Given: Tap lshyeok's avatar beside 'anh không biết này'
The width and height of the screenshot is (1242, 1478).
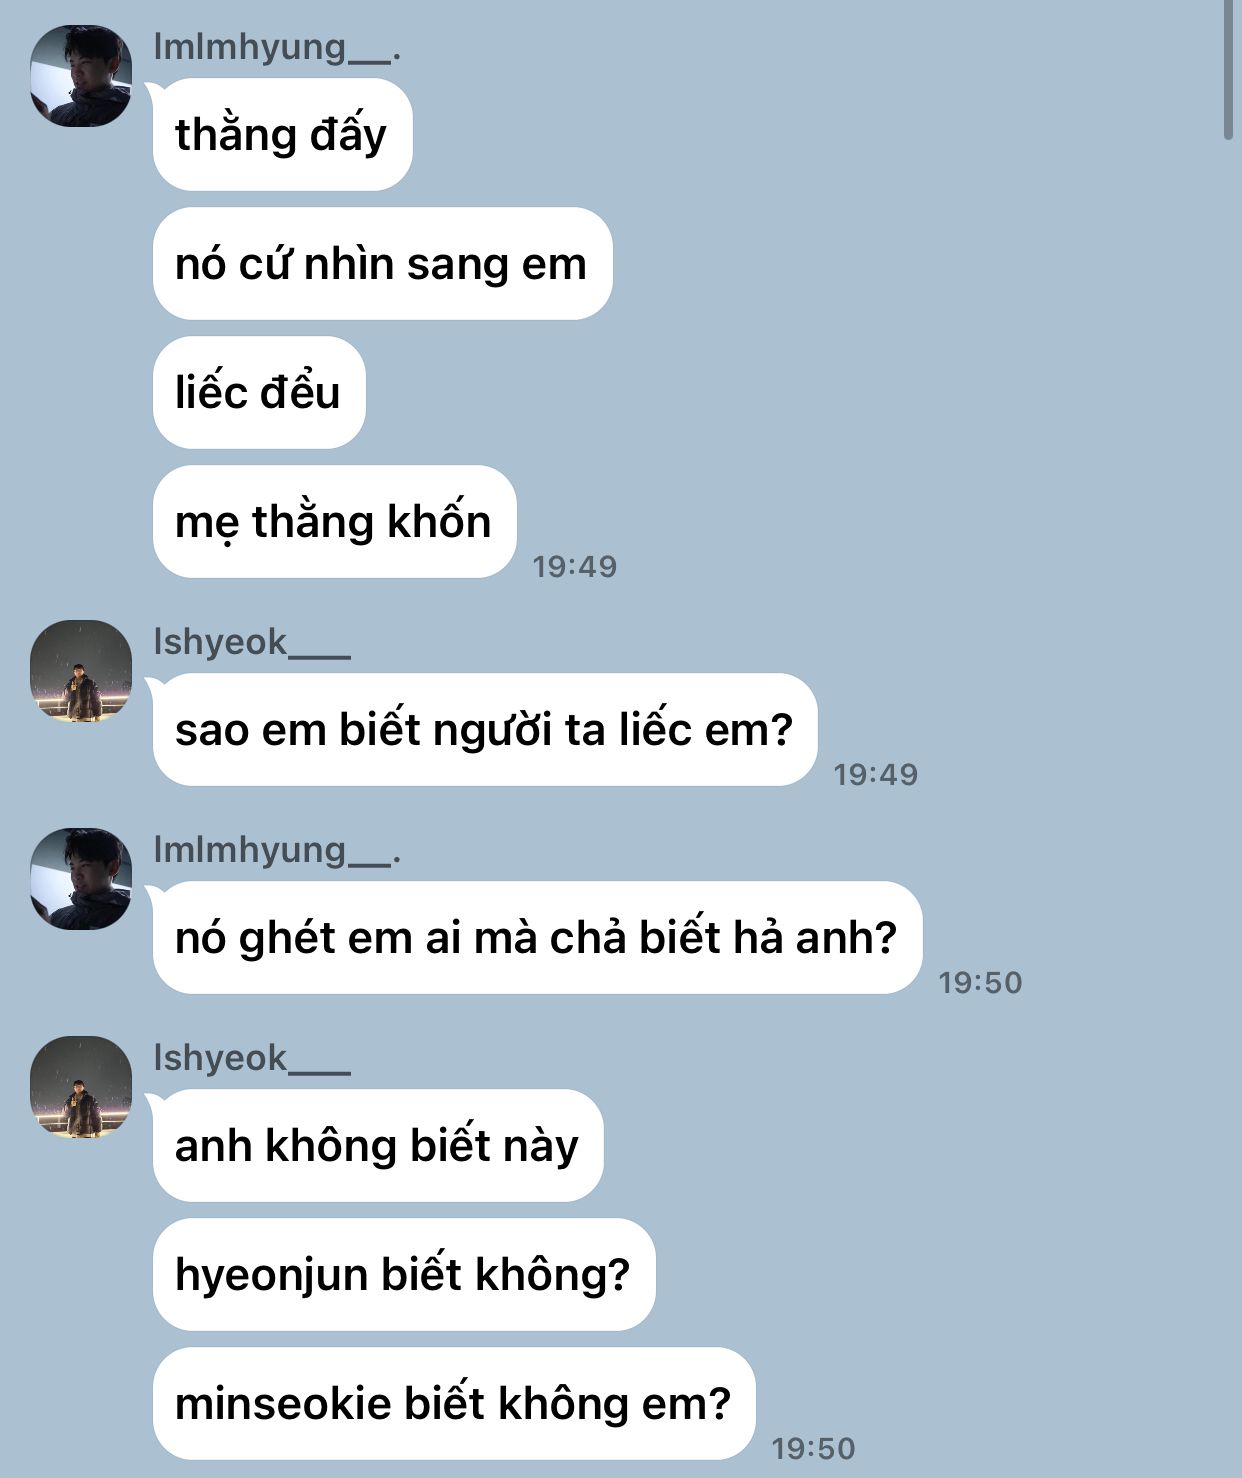Looking at the screenshot, I should pyautogui.click(x=81, y=1087).
